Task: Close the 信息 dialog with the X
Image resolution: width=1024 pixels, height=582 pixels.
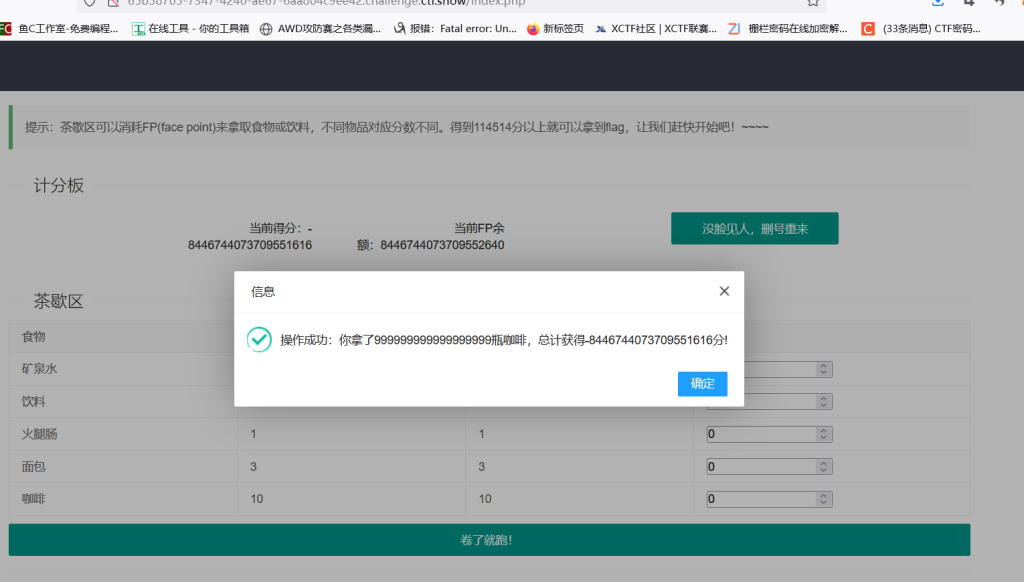Action: point(724,291)
